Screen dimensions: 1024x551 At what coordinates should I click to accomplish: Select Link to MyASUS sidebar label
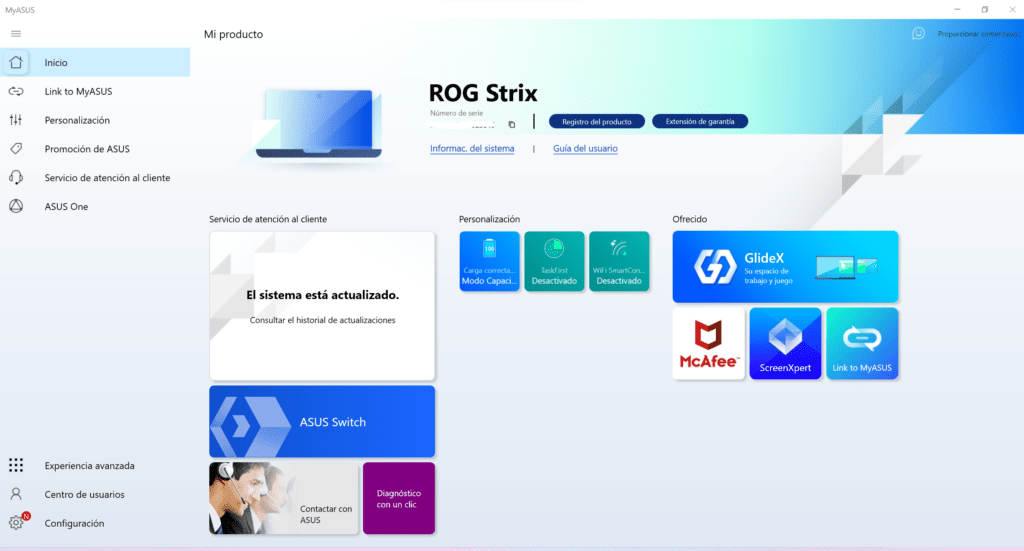point(78,91)
